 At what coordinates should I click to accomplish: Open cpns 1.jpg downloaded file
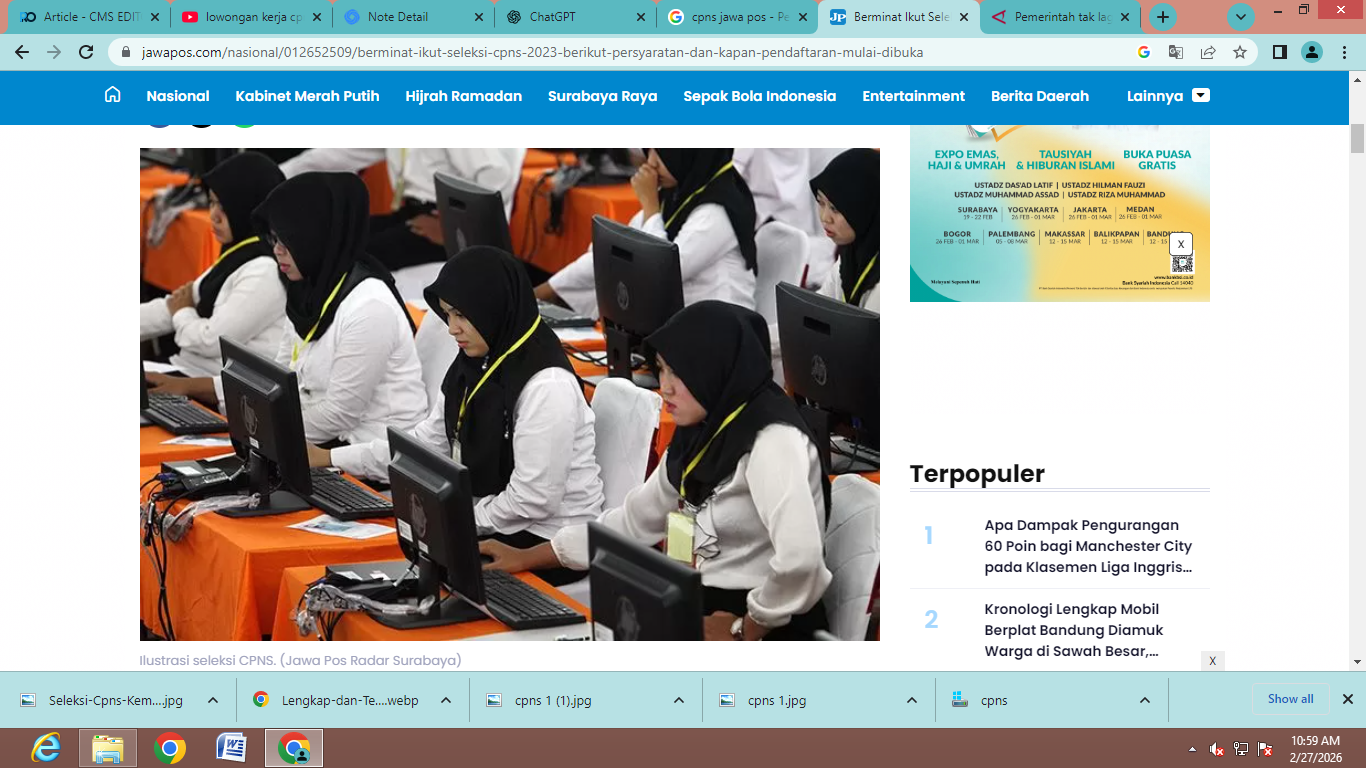pos(777,700)
